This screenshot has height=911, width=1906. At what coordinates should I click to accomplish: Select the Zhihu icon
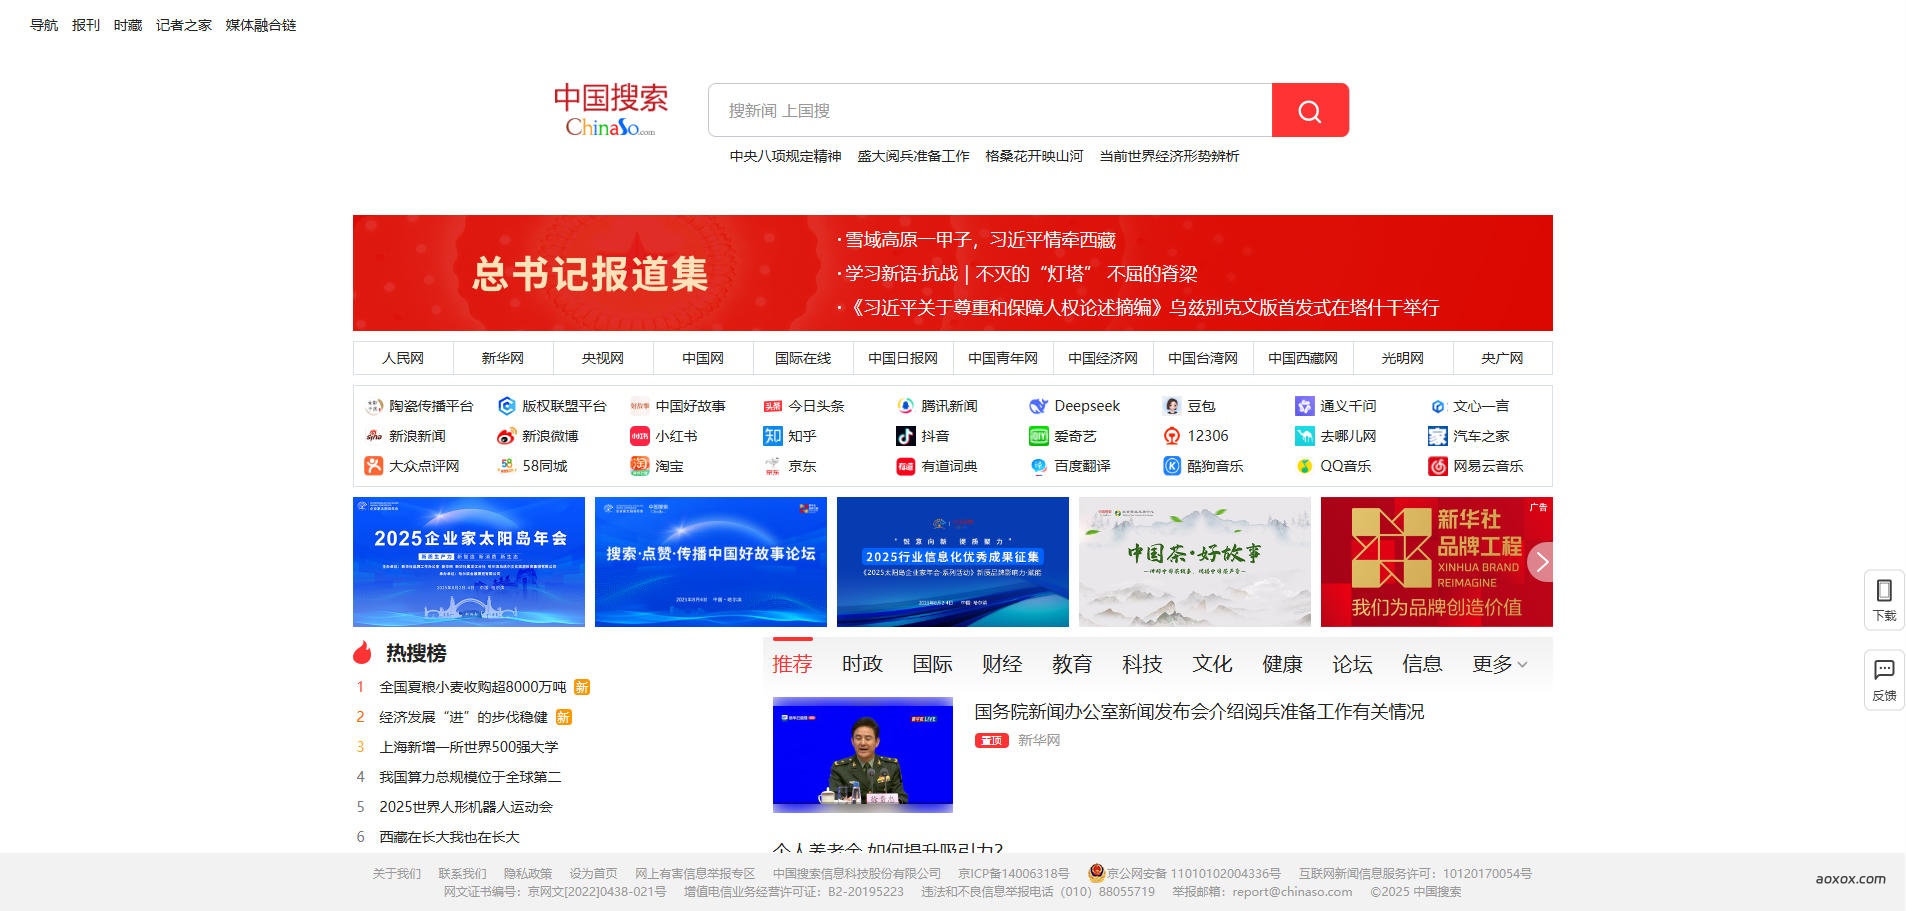point(773,436)
